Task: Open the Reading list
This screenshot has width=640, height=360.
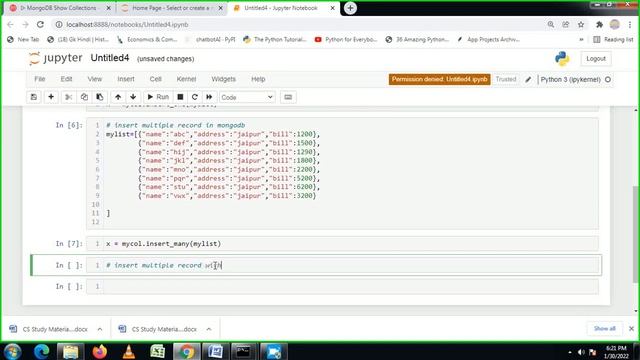Action: pyautogui.click(x=613, y=40)
